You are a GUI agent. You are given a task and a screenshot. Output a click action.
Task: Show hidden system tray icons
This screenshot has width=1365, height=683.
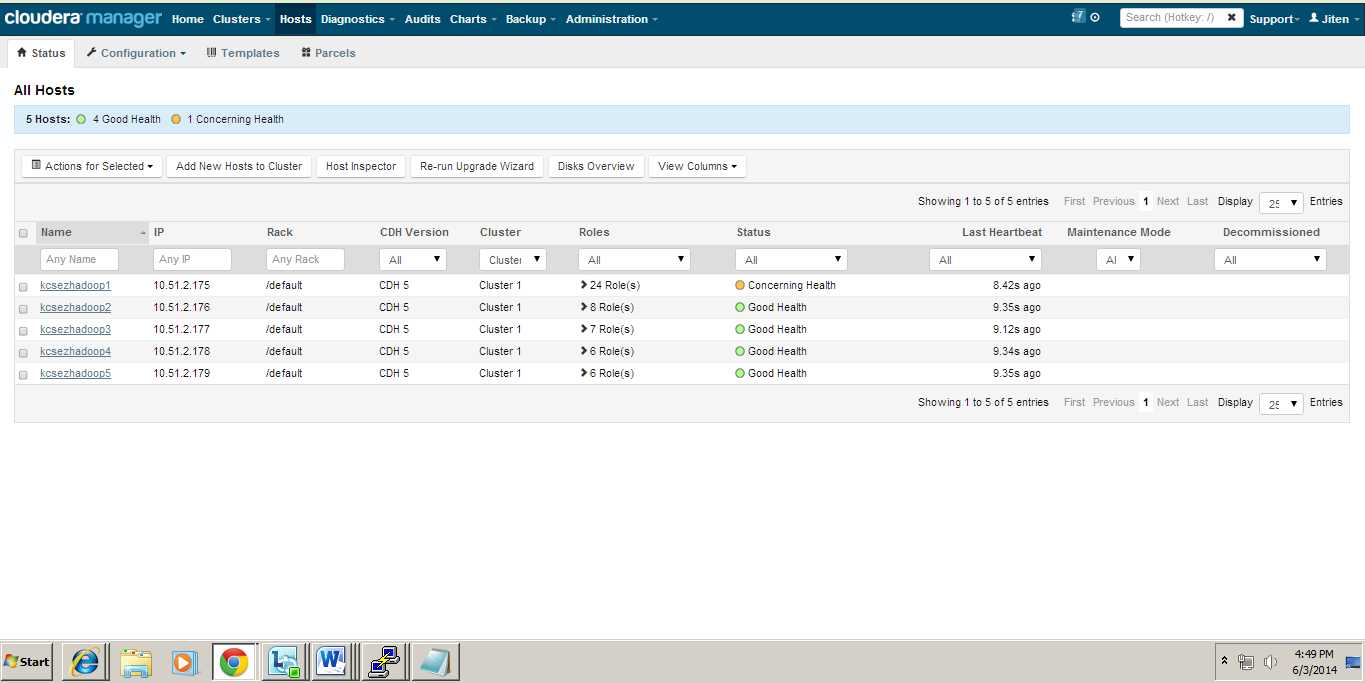(1225, 662)
